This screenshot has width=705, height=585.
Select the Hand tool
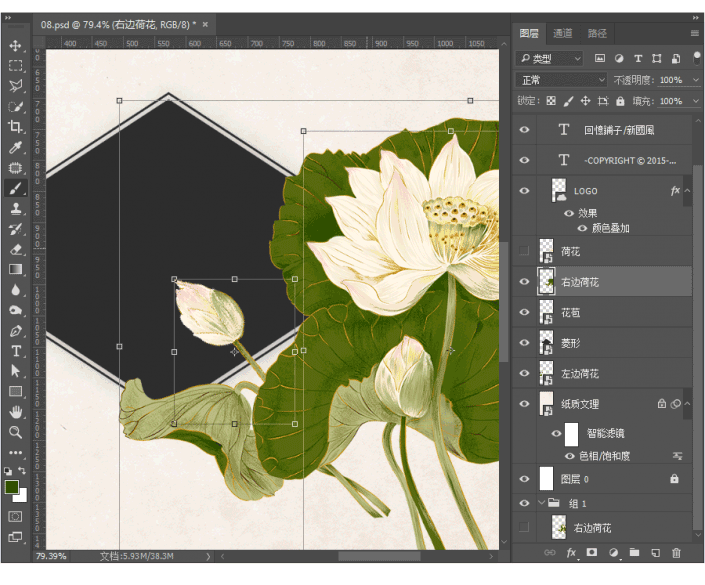pyautogui.click(x=15, y=412)
